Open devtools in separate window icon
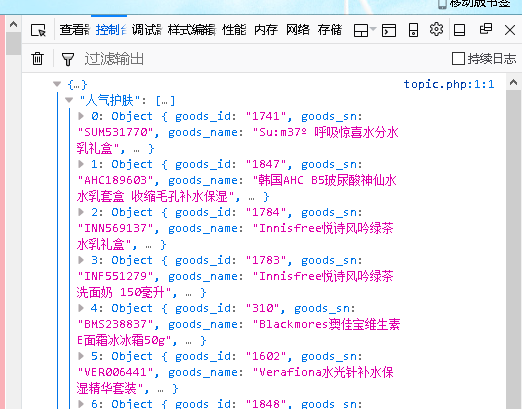The width and height of the screenshot is (522, 409). point(486,29)
